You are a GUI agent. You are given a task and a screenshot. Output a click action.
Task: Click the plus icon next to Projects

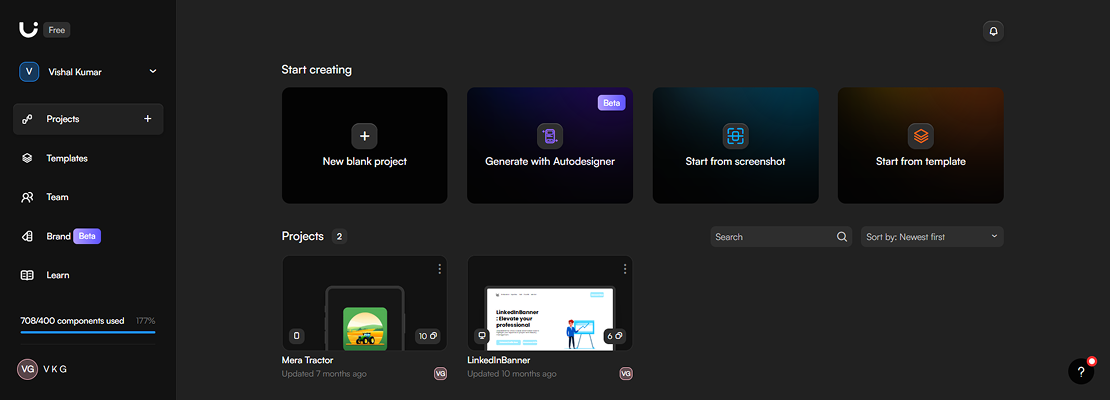[x=148, y=119]
